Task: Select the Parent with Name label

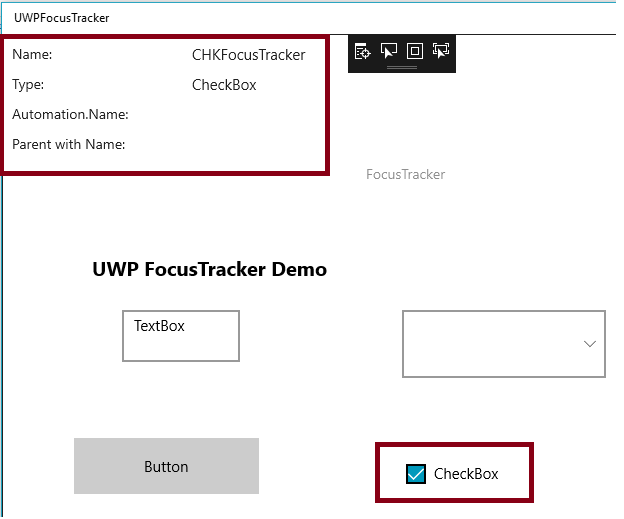Action: pos(68,145)
